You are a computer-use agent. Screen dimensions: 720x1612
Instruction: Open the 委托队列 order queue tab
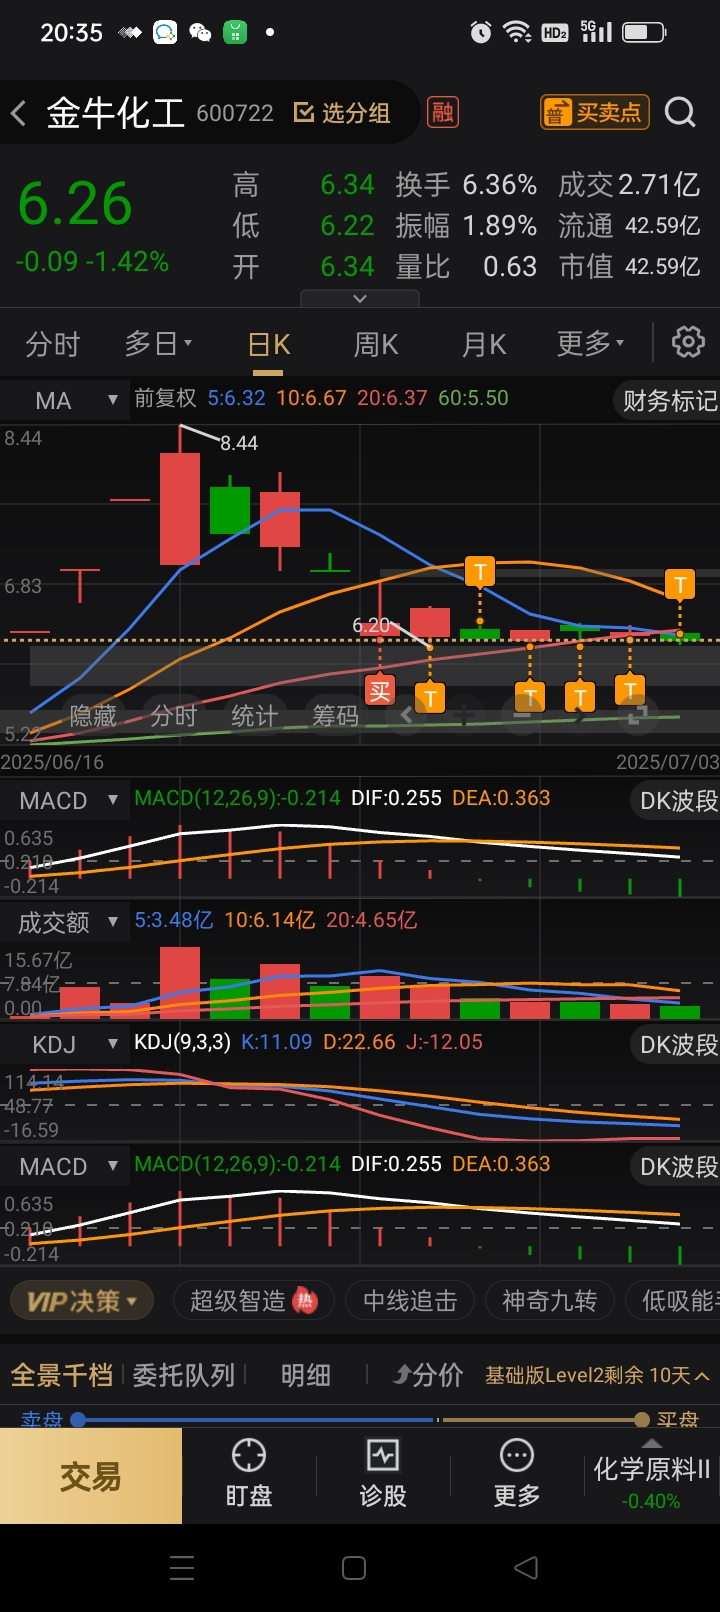[x=184, y=1375]
